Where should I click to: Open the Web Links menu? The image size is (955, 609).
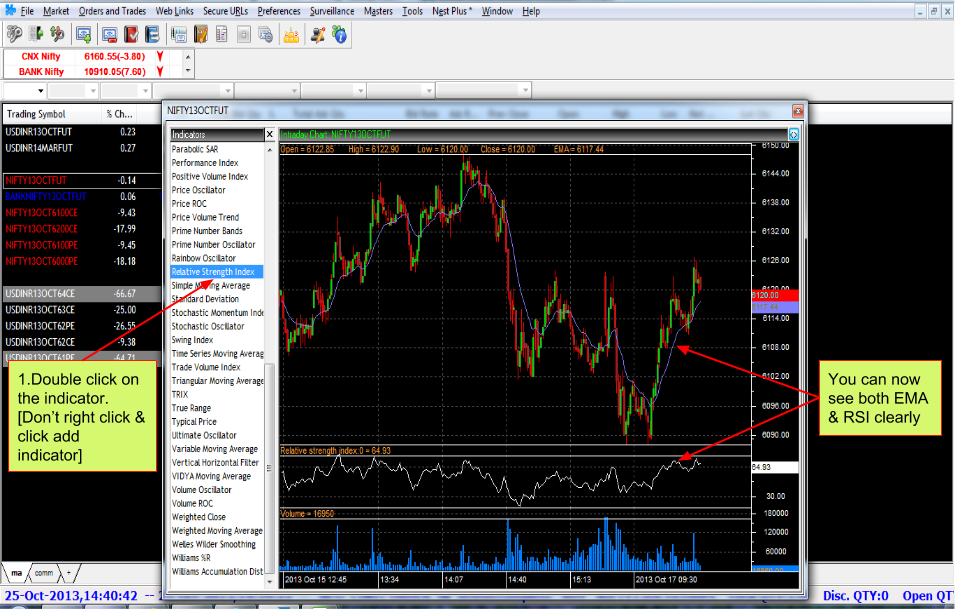(x=175, y=11)
